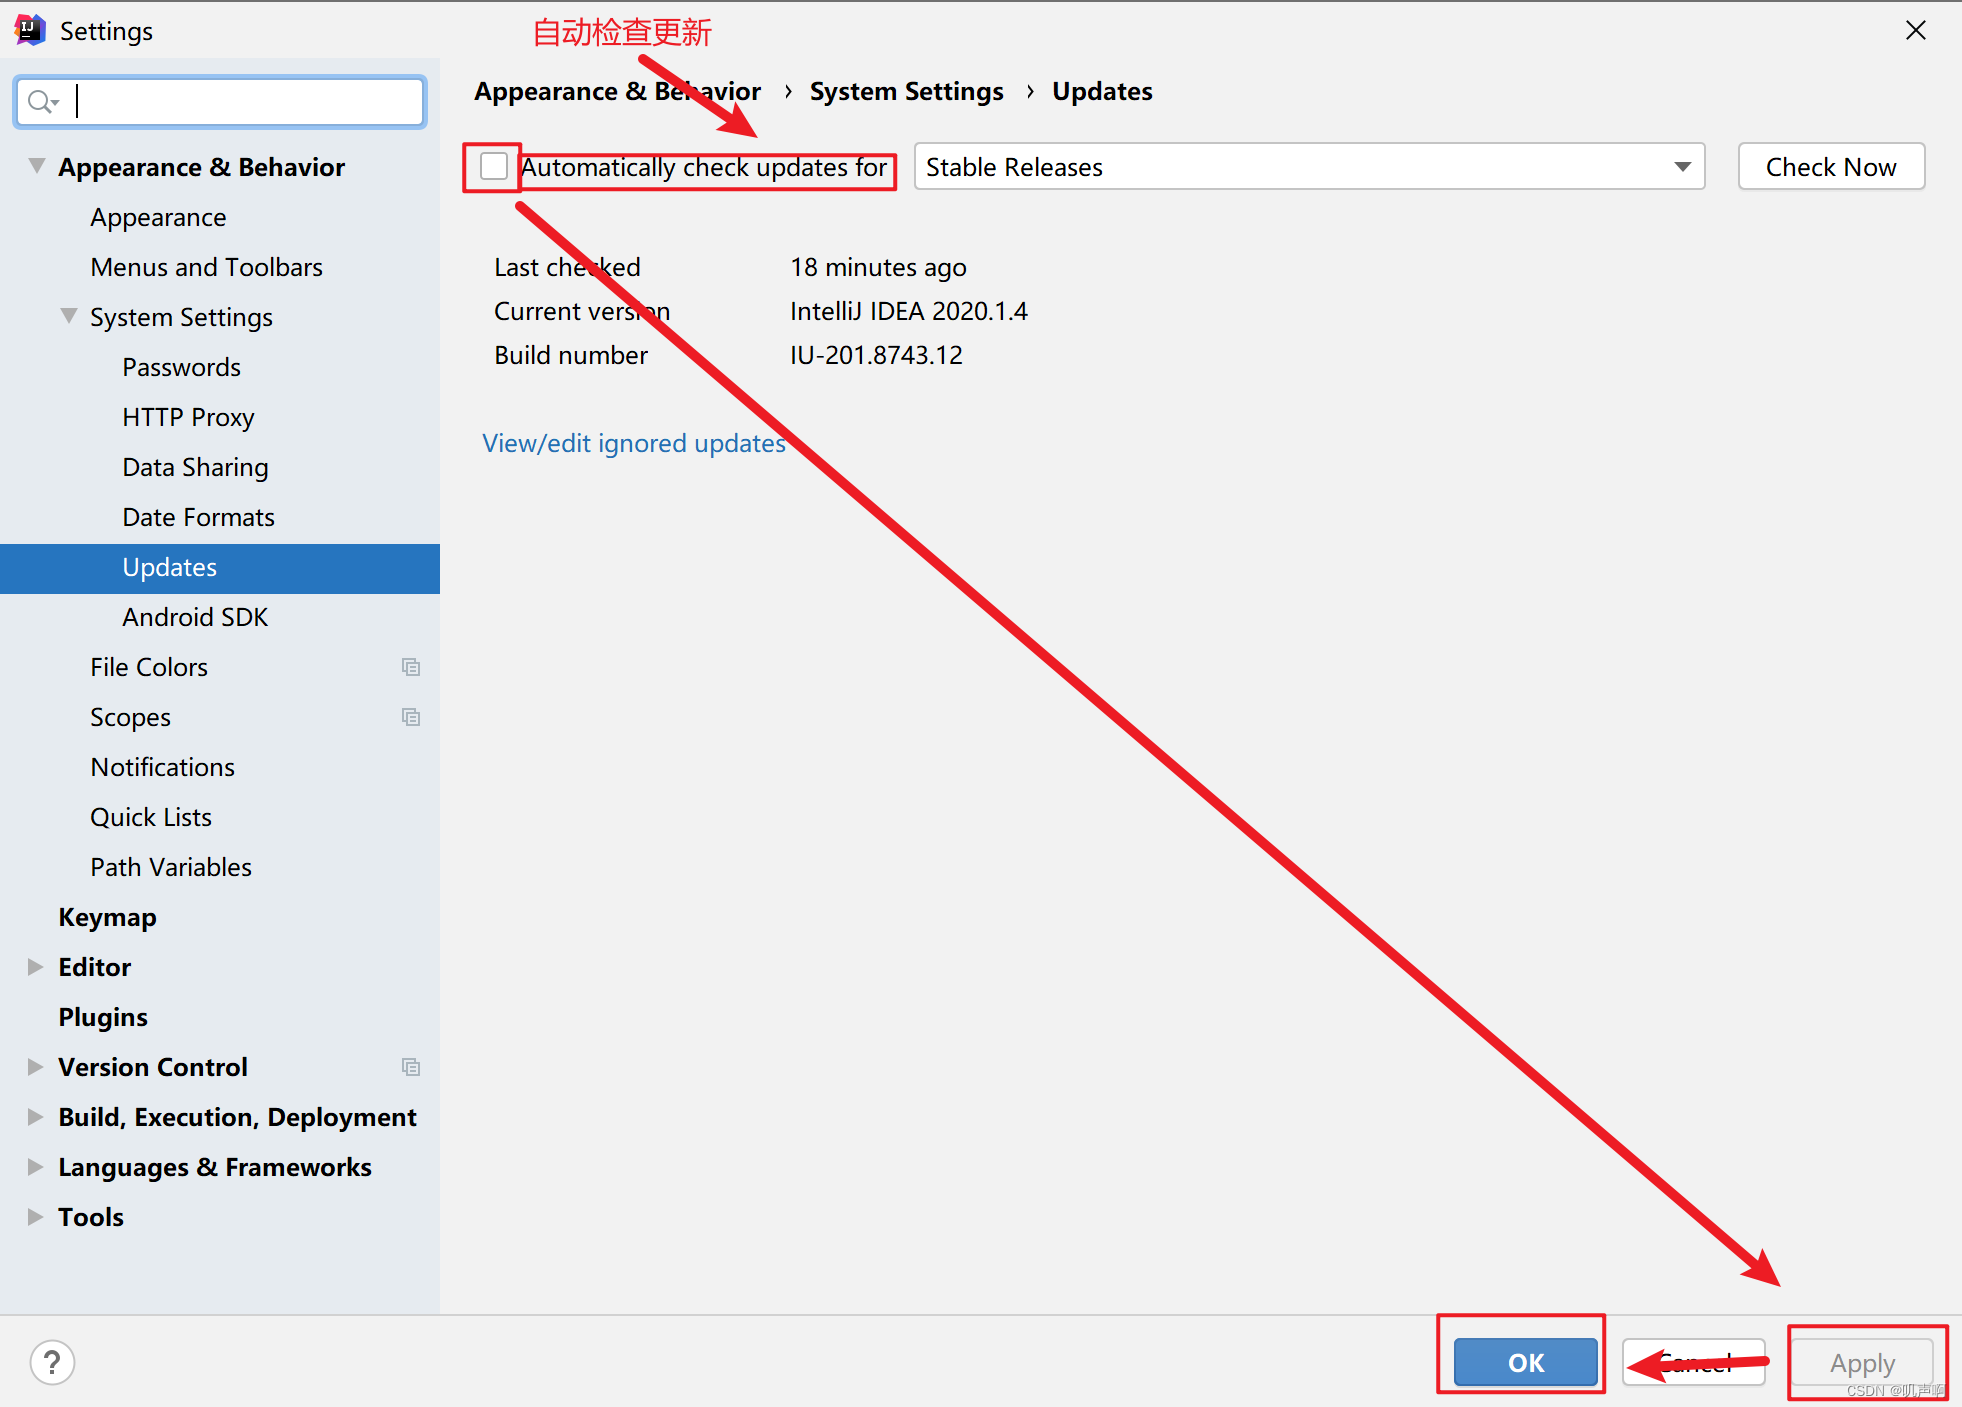Click System Settings in the breadcrumb

click(906, 91)
